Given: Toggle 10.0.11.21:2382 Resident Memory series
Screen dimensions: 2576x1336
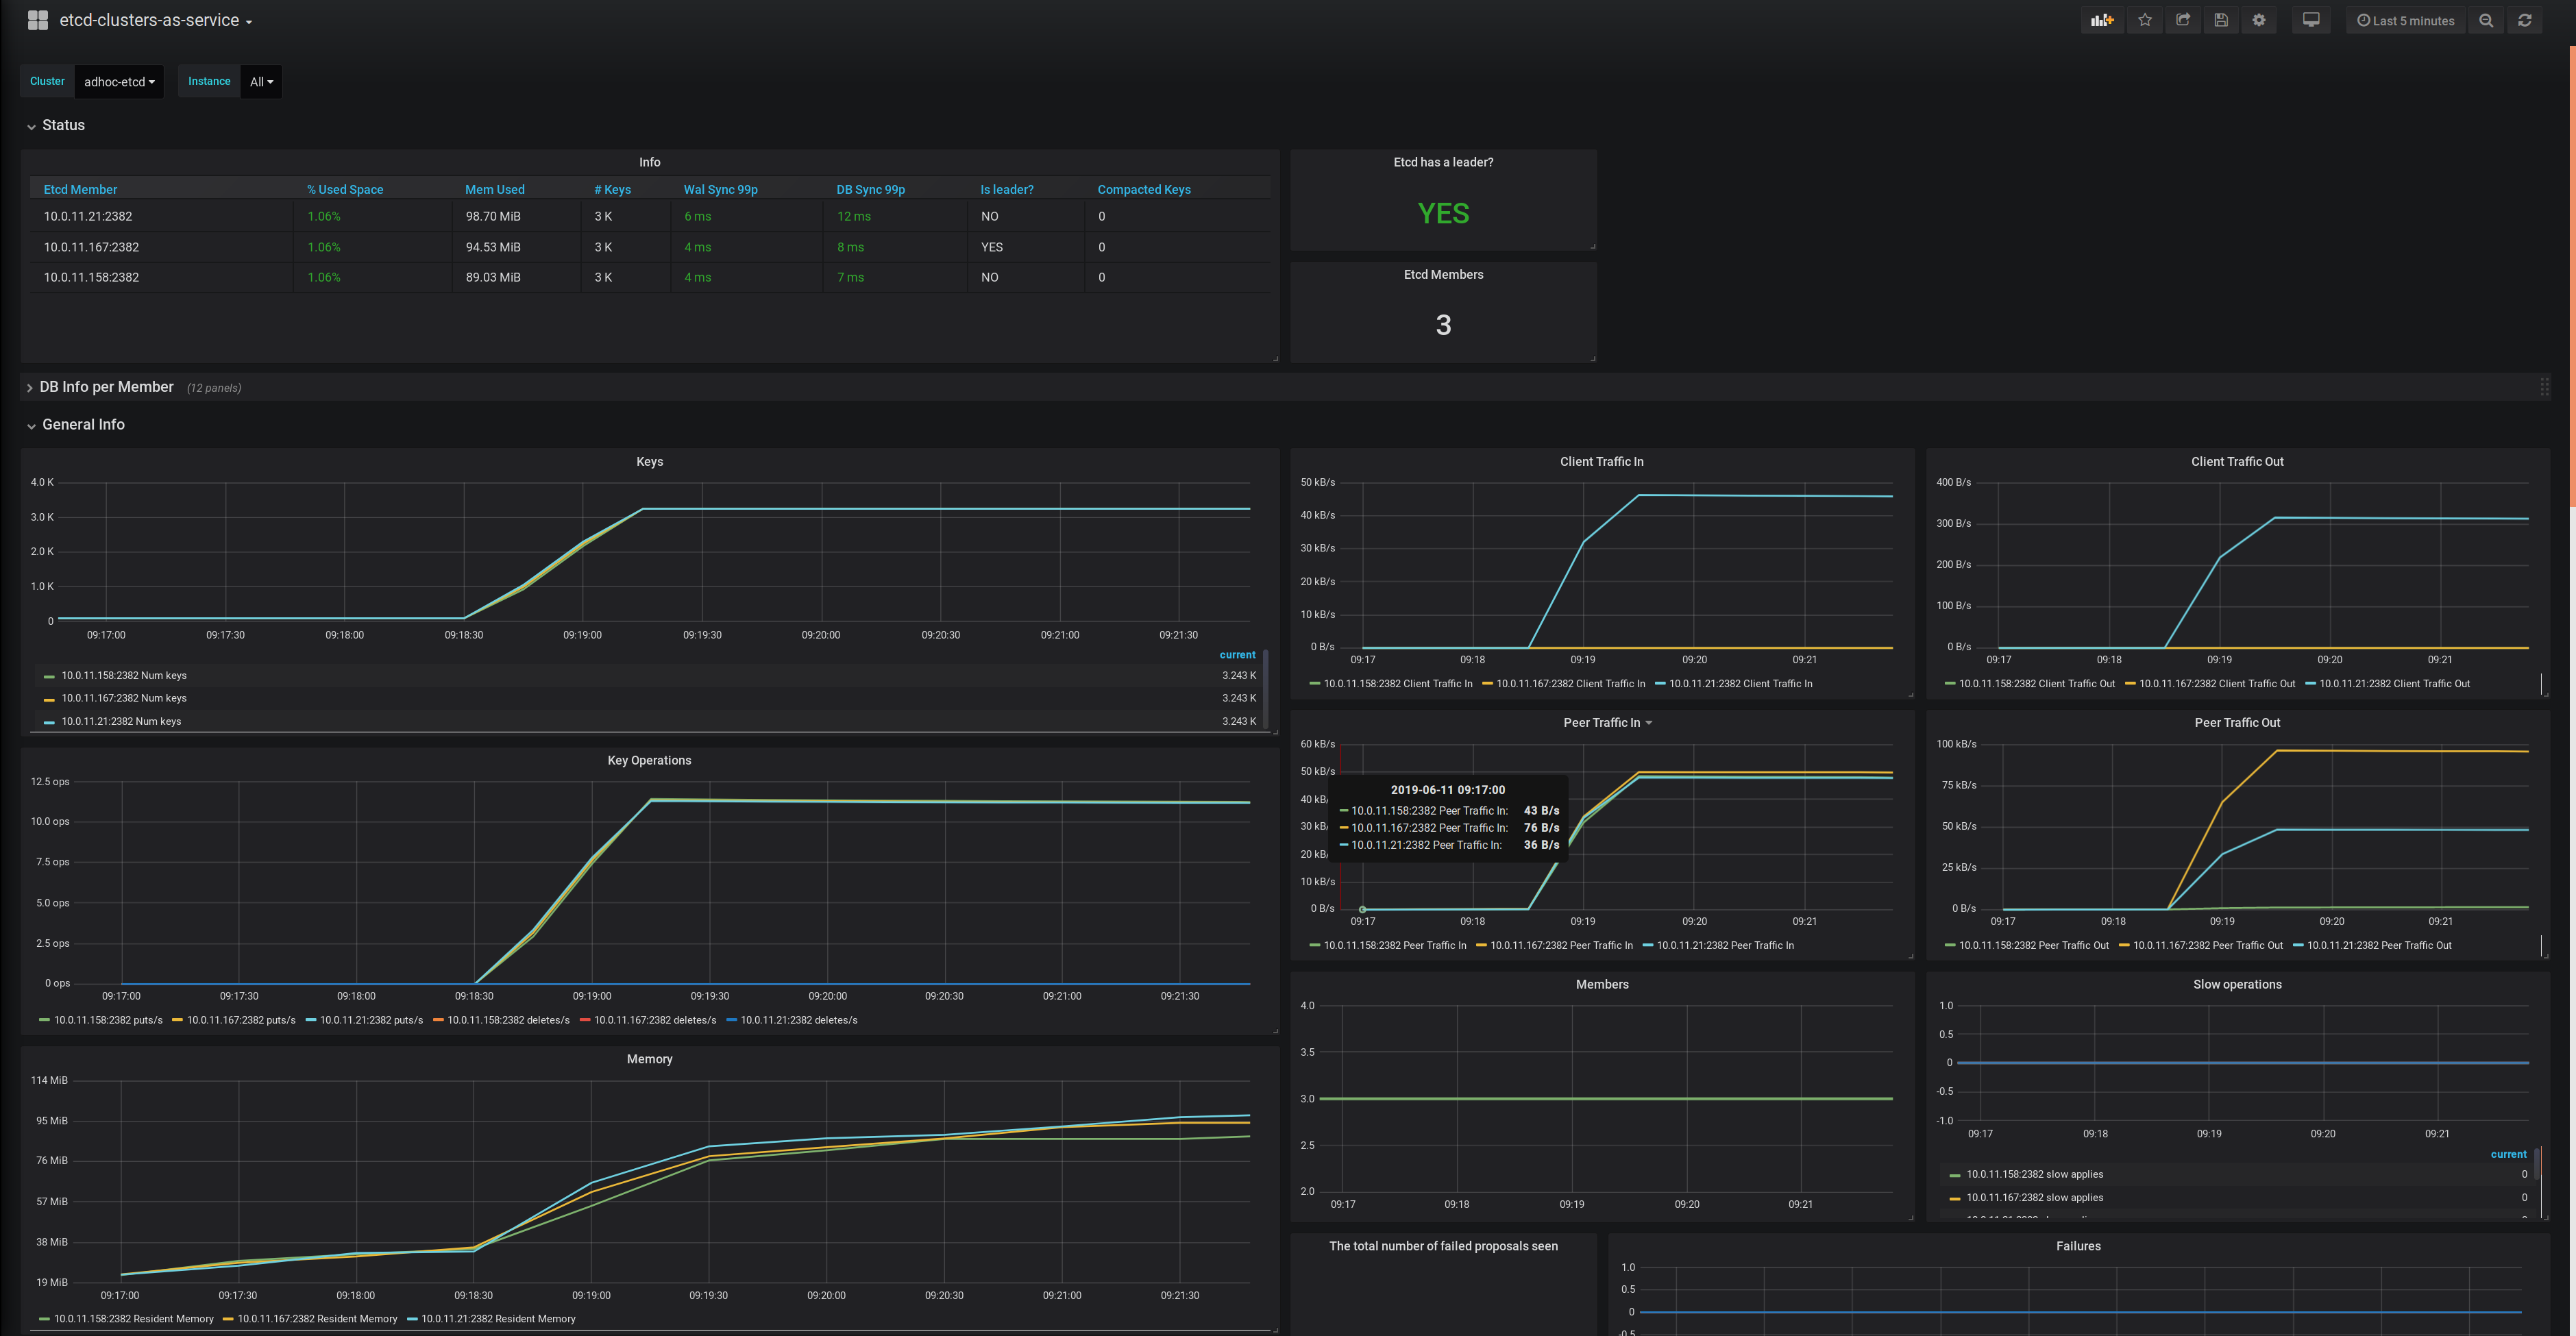Looking at the screenshot, I should click(x=498, y=1319).
